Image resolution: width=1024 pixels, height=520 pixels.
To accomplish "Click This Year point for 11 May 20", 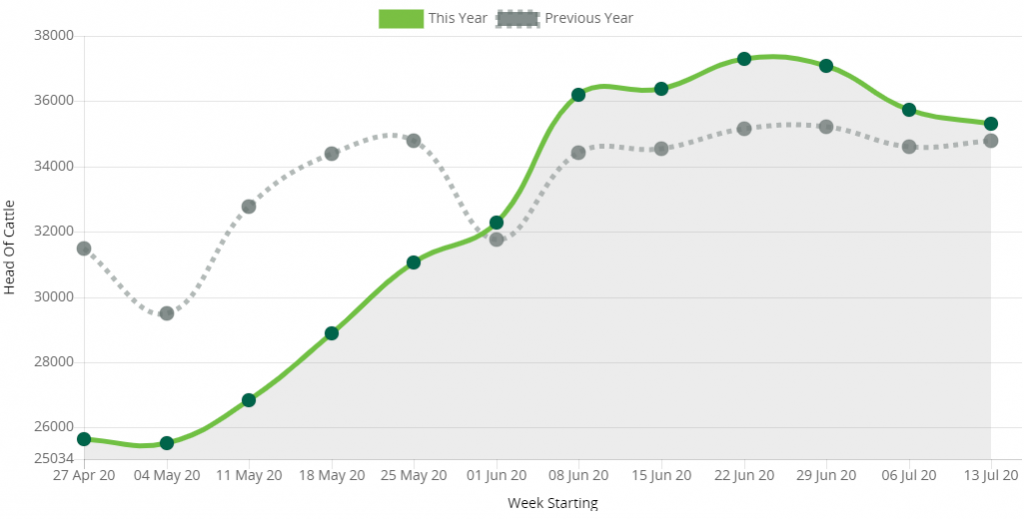I will point(249,400).
